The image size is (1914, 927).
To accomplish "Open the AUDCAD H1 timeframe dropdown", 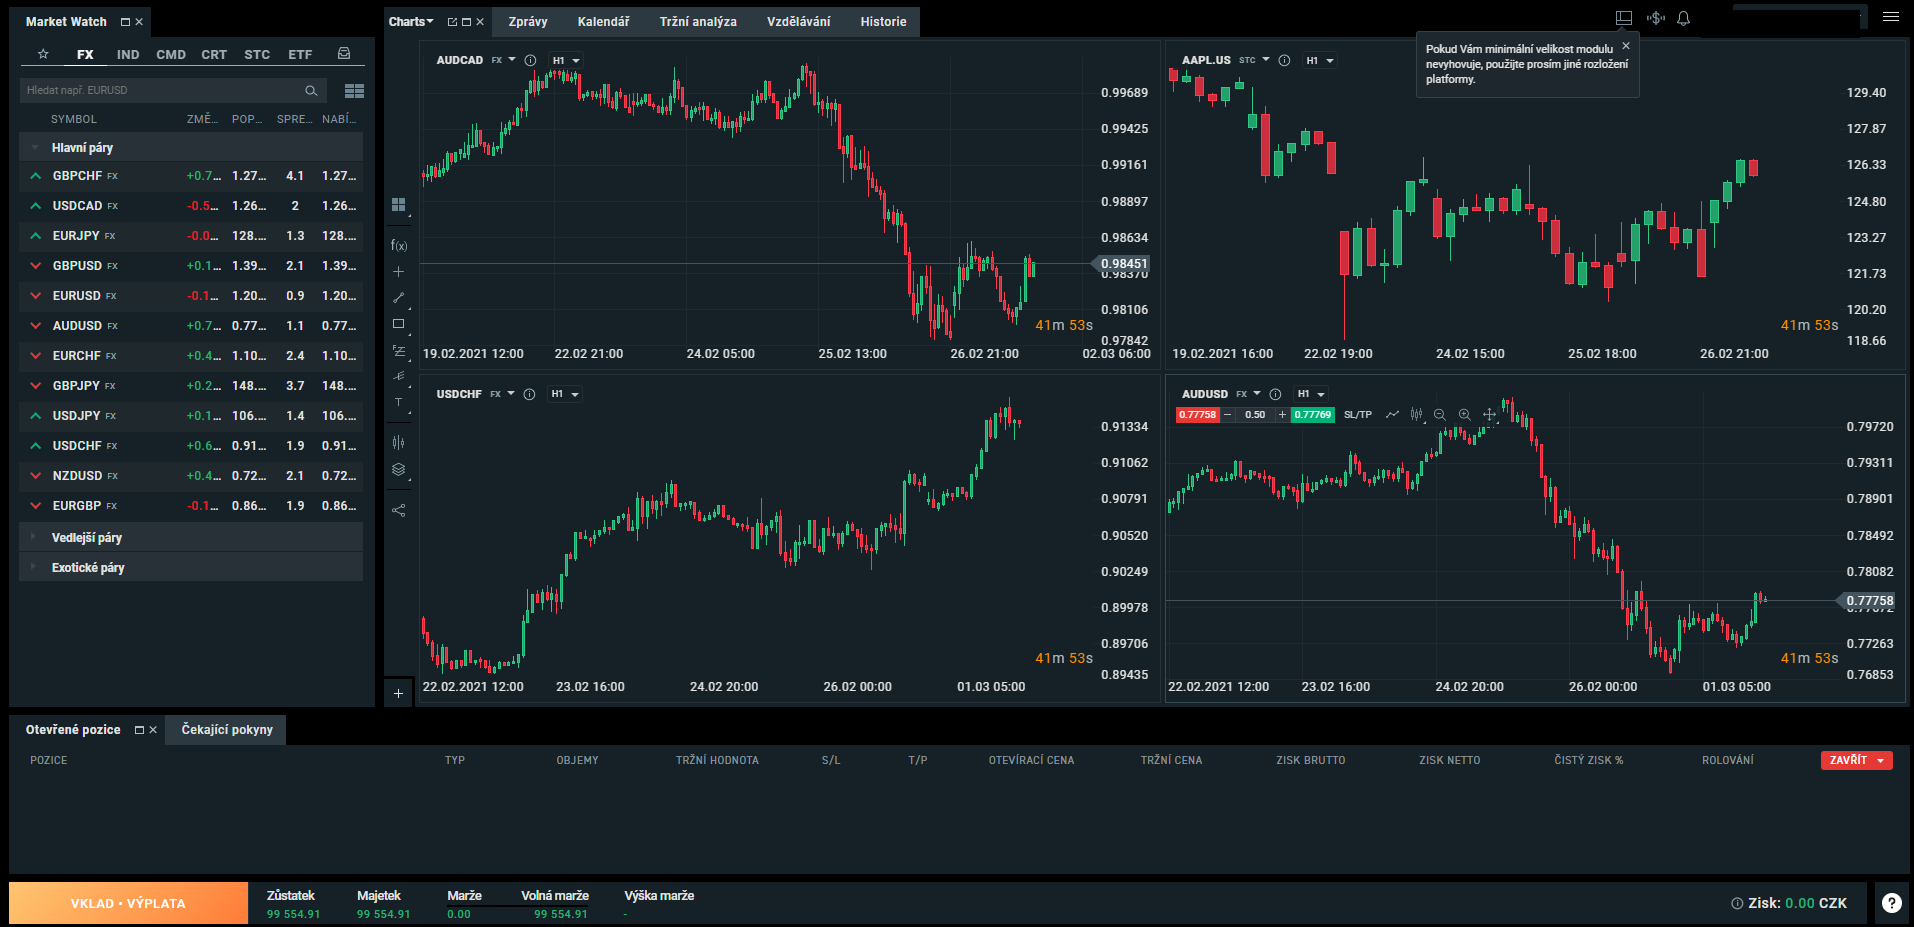I will [566, 60].
